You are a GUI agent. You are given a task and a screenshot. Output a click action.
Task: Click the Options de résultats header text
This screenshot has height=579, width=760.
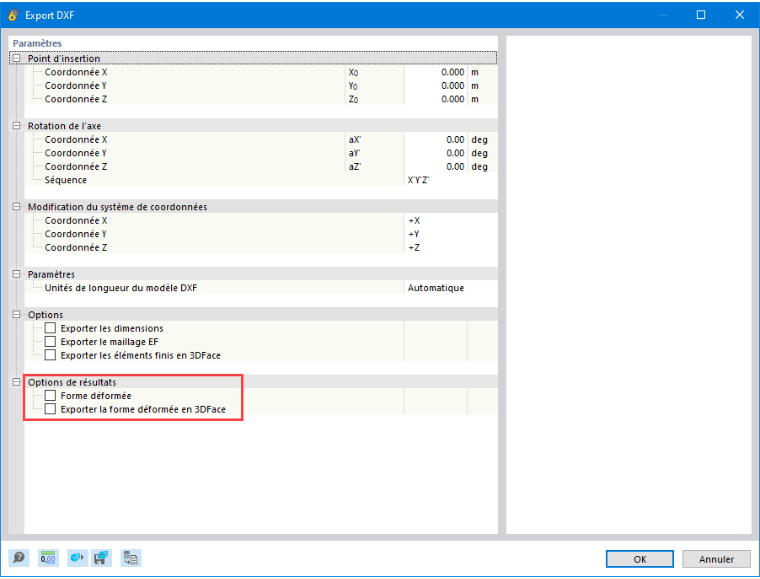(72, 382)
